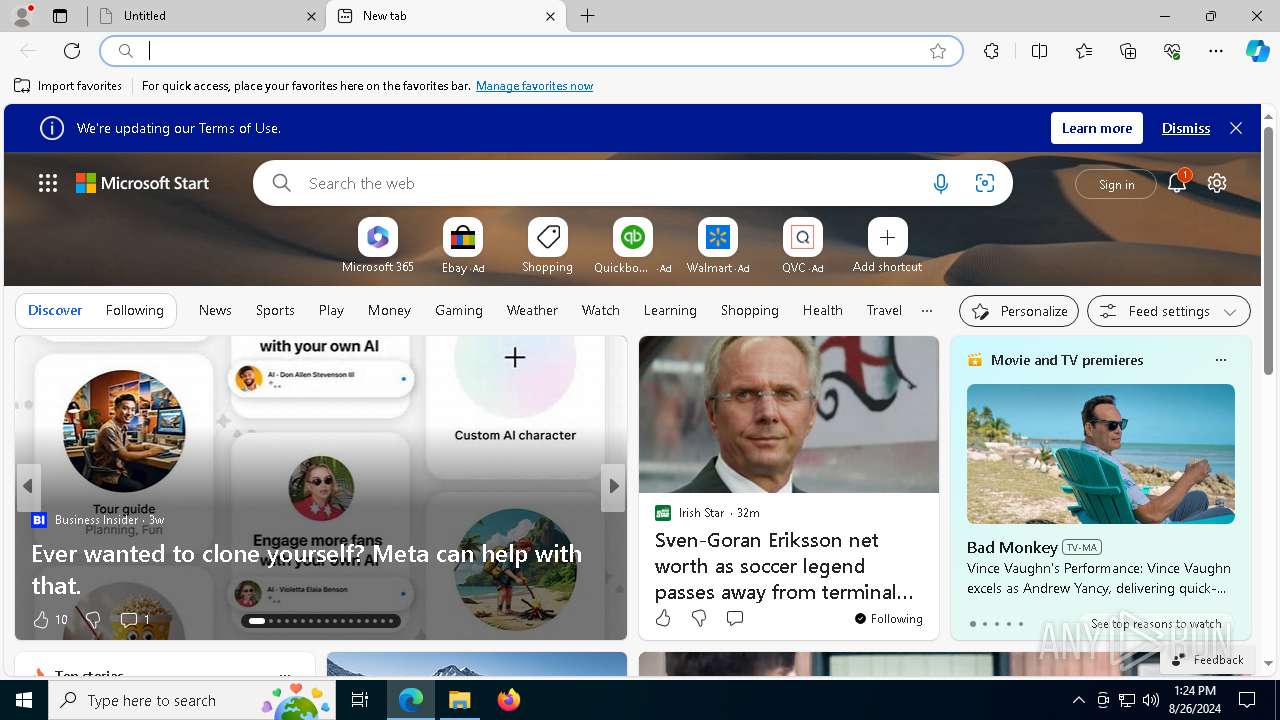Show more feed categories ellipsis
The height and width of the screenshot is (720, 1280).
(x=927, y=311)
